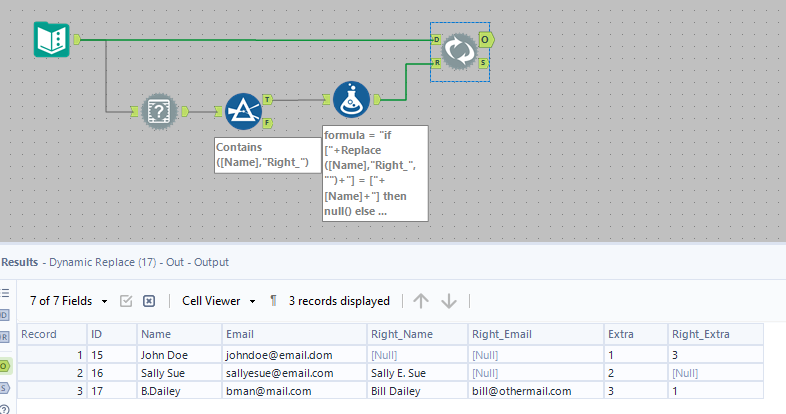The image size is (786, 414).
Task: Click Dynamic Replace D input anchor
Action: (x=436, y=39)
